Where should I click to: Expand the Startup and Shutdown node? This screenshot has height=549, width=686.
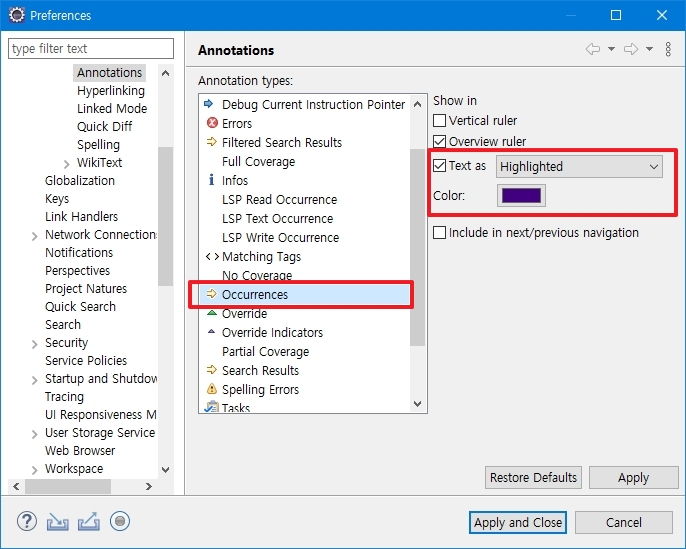coord(35,380)
